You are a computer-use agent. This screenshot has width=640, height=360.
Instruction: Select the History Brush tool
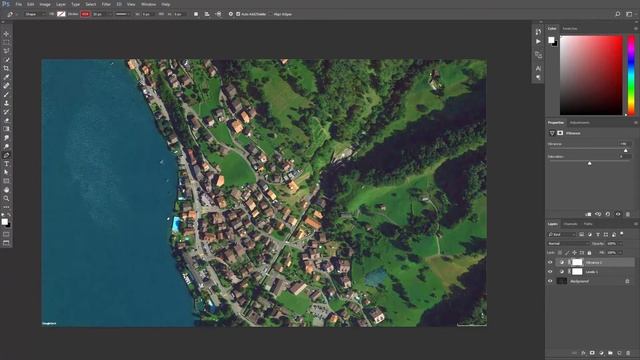(6, 111)
